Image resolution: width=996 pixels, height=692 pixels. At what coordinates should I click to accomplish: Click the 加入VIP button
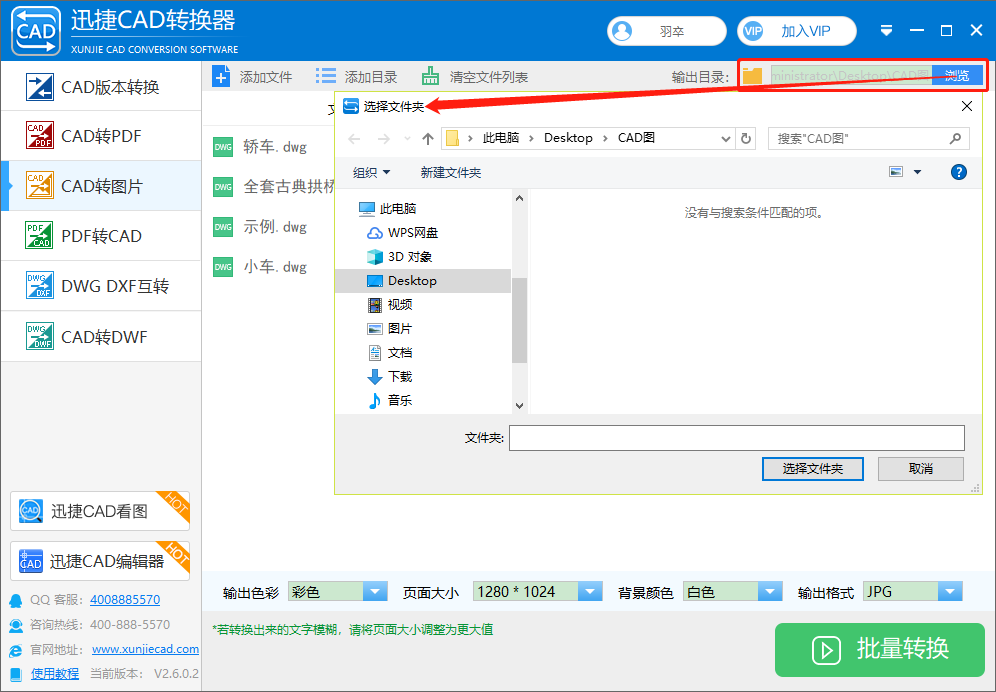pos(797,31)
